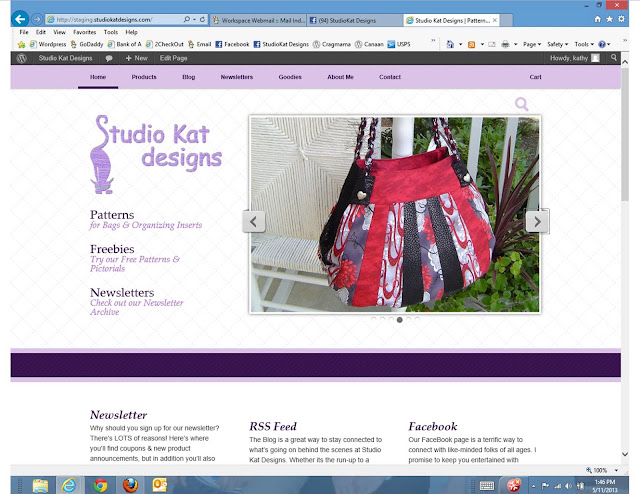Open the Blog nav item
This screenshot has height=494, width=640.
pyautogui.click(x=188, y=77)
